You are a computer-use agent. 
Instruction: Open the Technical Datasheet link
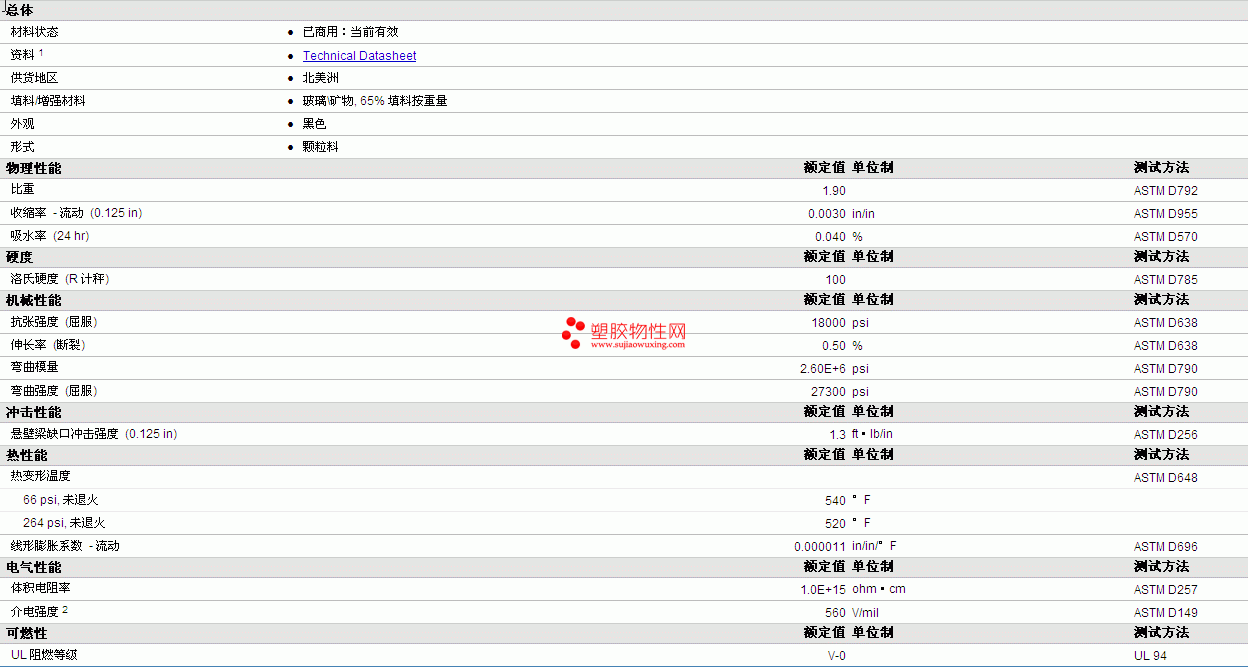(359, 56)
